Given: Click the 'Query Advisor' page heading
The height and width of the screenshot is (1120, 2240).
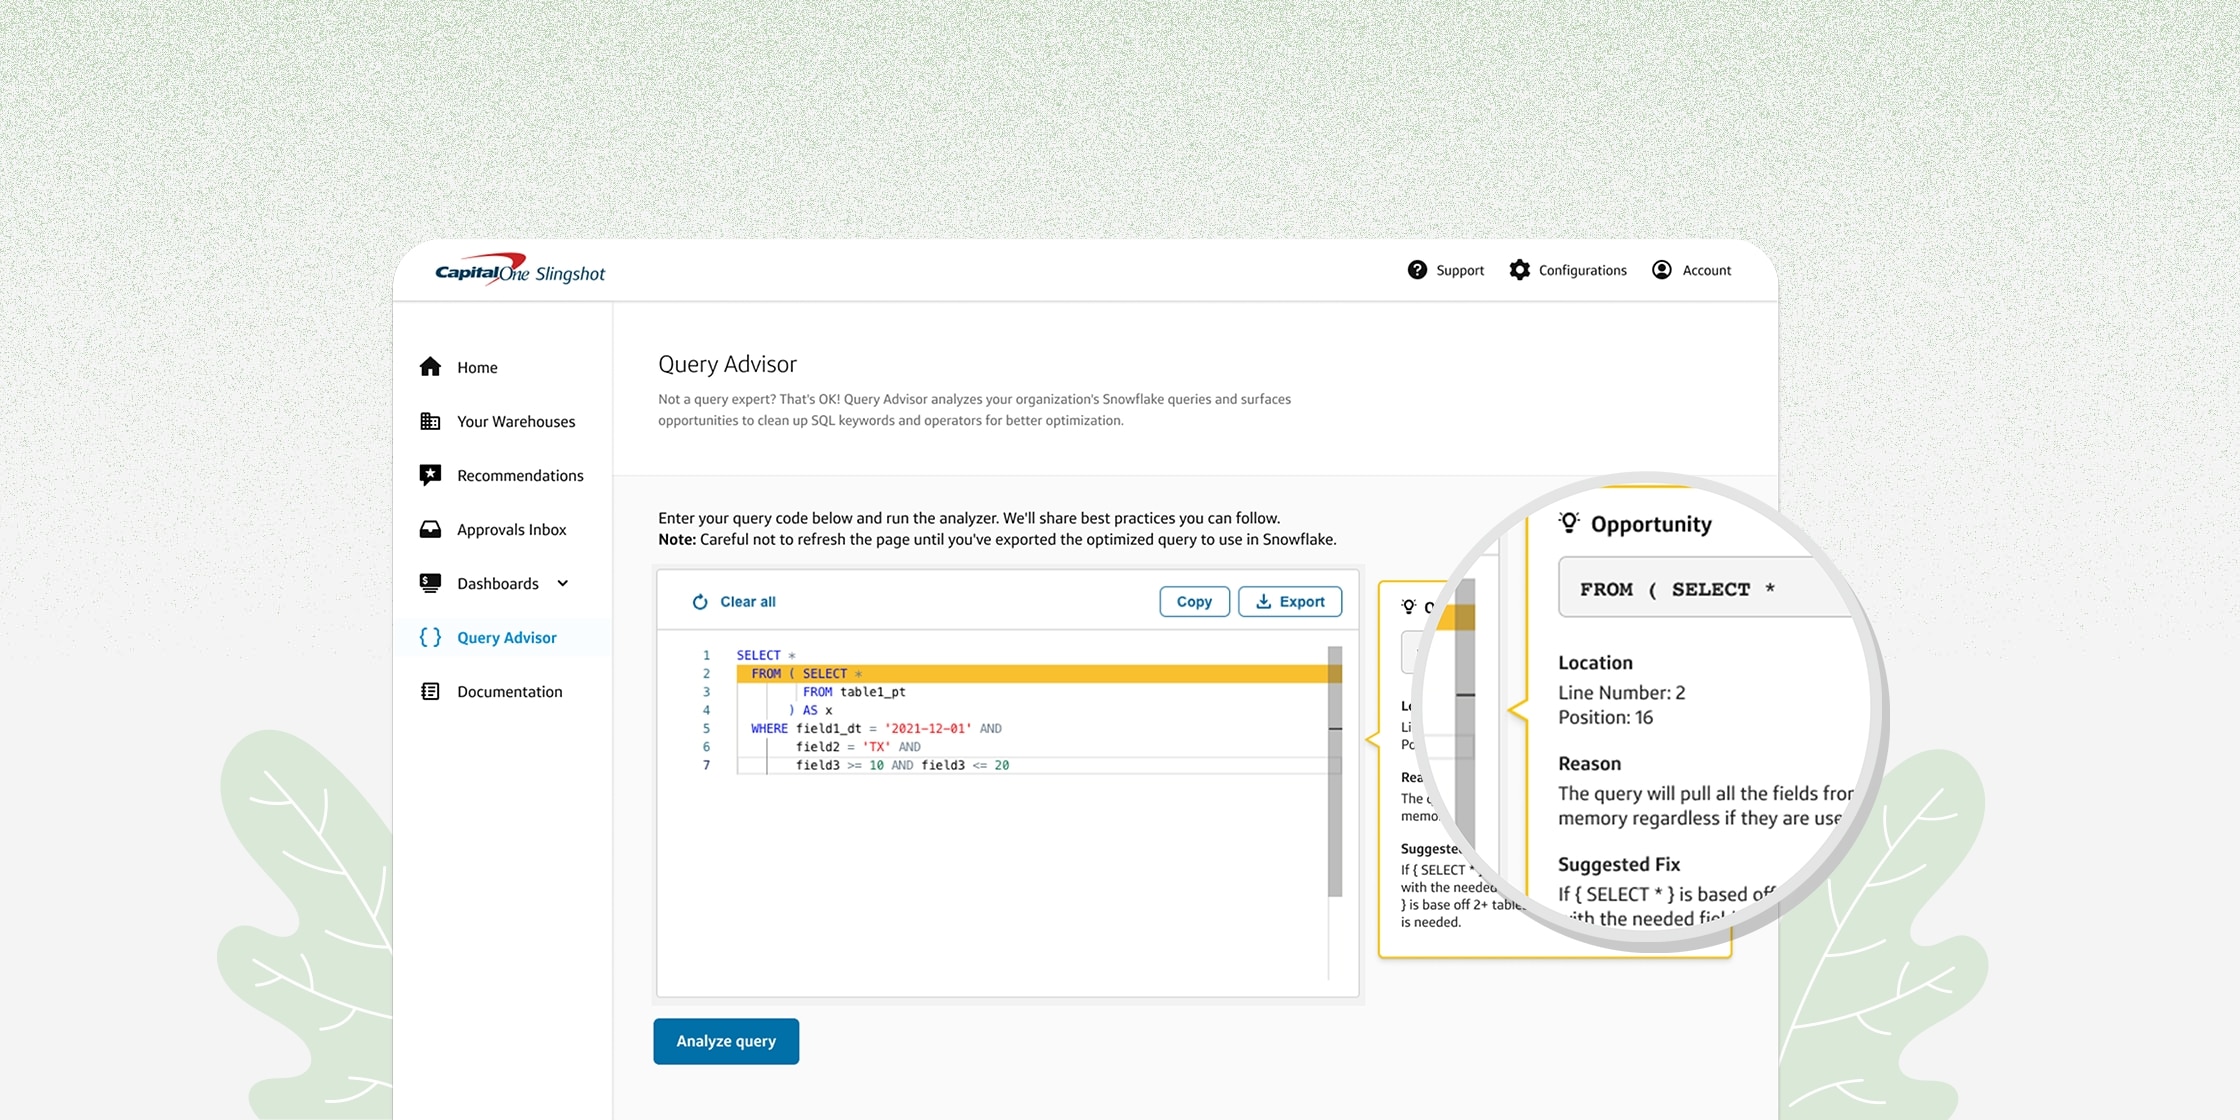Looking at the screenshot, I should point(727,364).
